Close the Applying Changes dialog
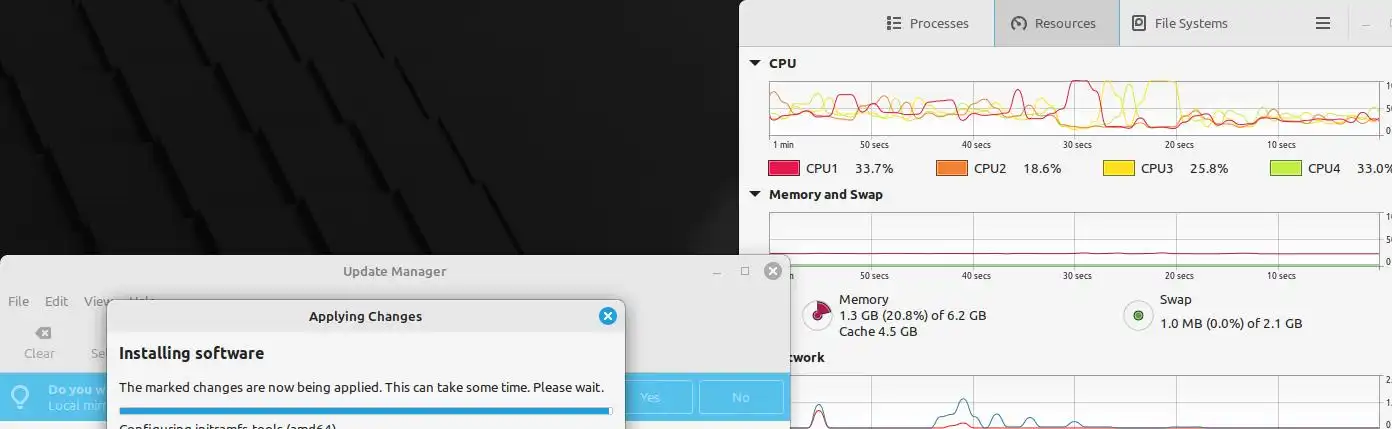1392x429 pixels. click(x=607, y=316)
